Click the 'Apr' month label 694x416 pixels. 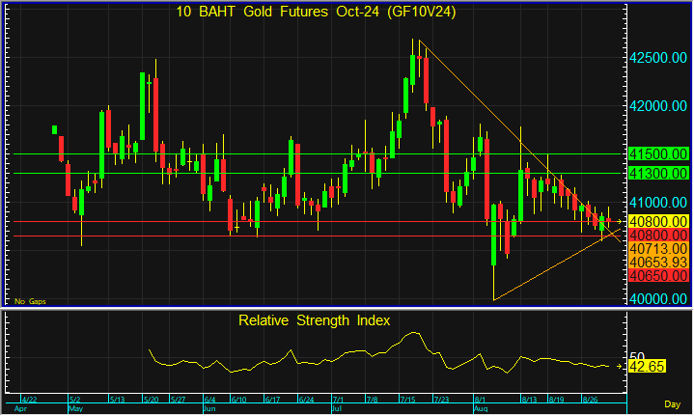(20, 408)
